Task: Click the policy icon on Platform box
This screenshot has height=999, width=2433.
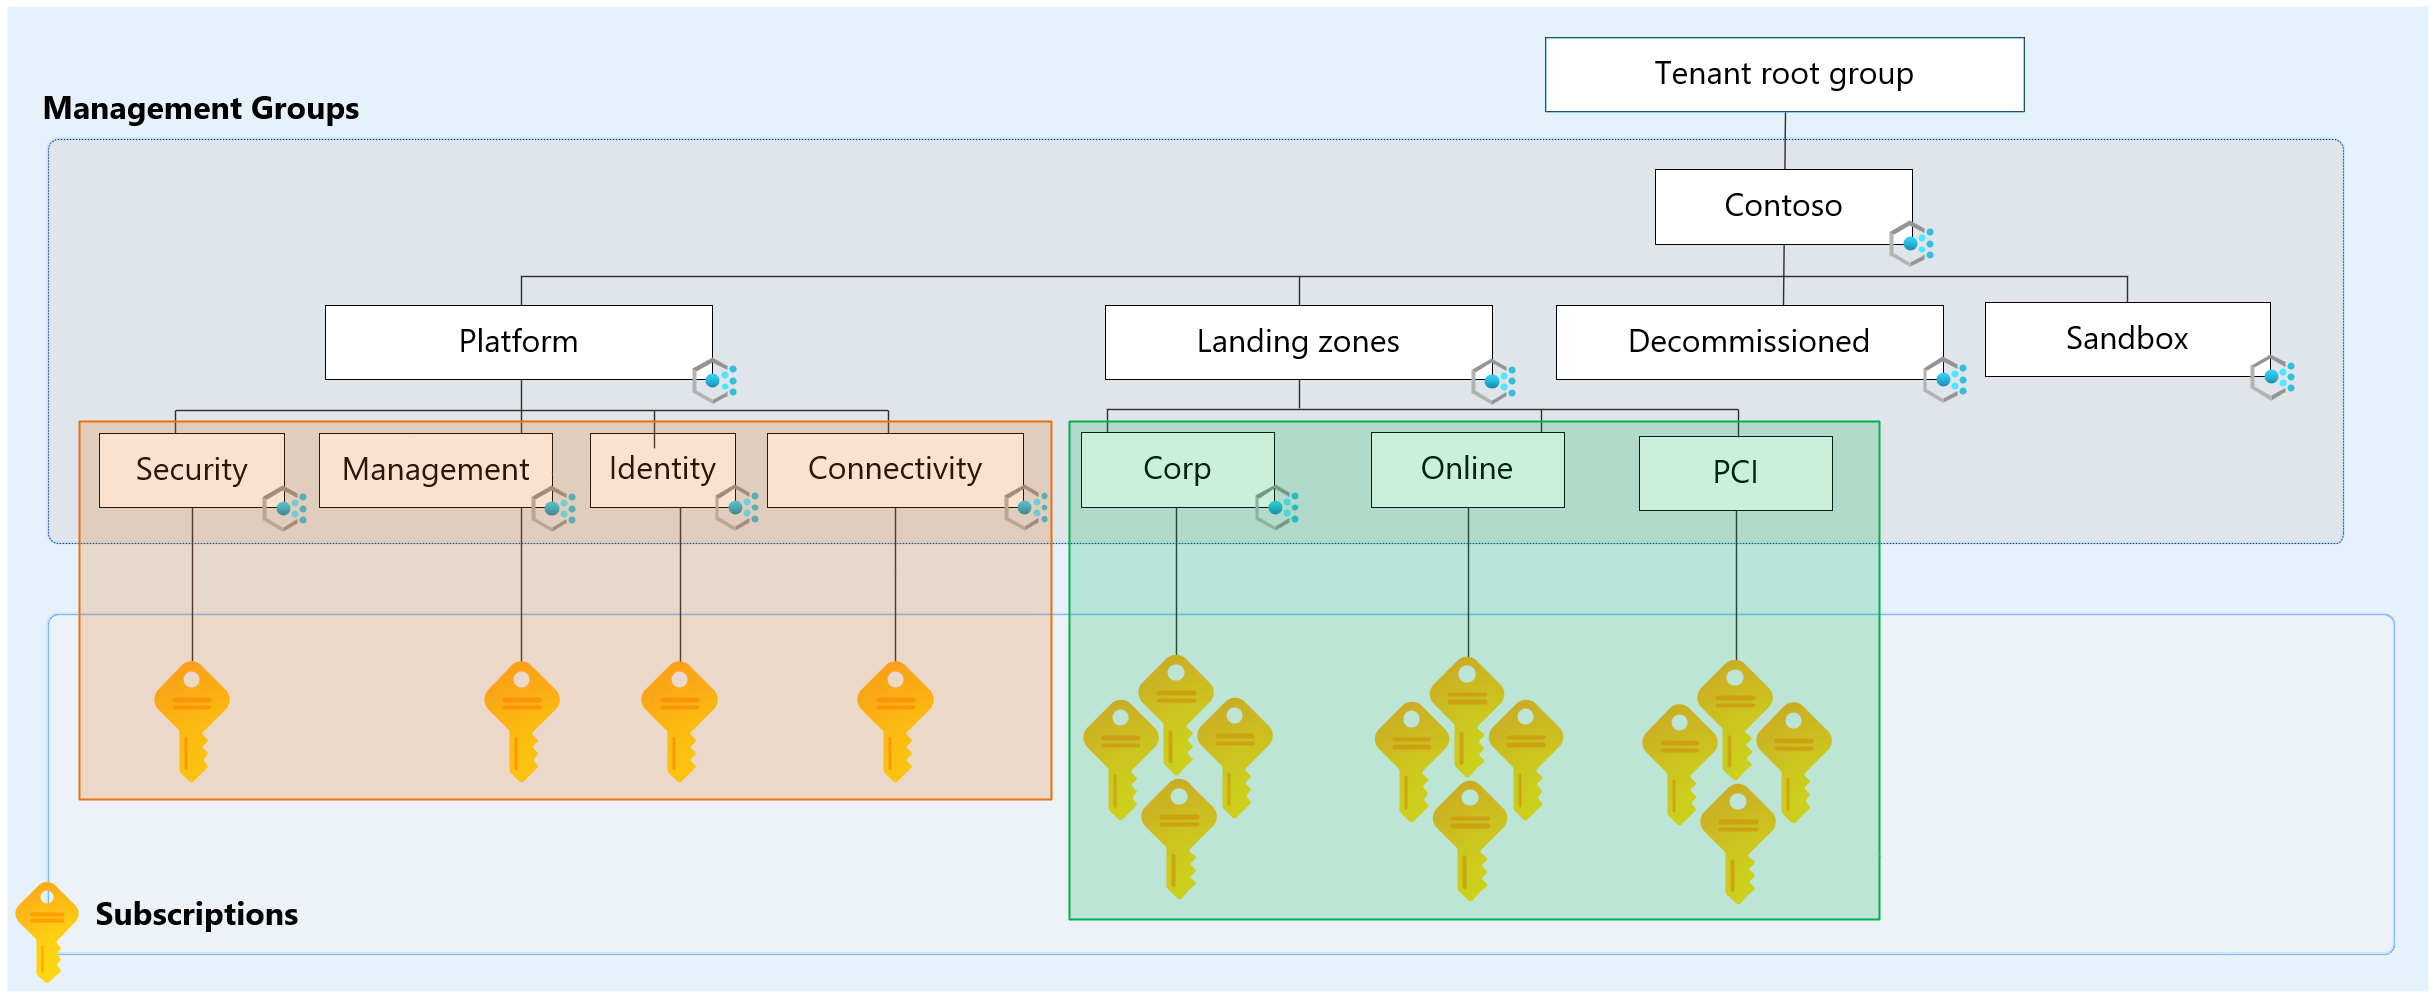Action: point(714,380)
